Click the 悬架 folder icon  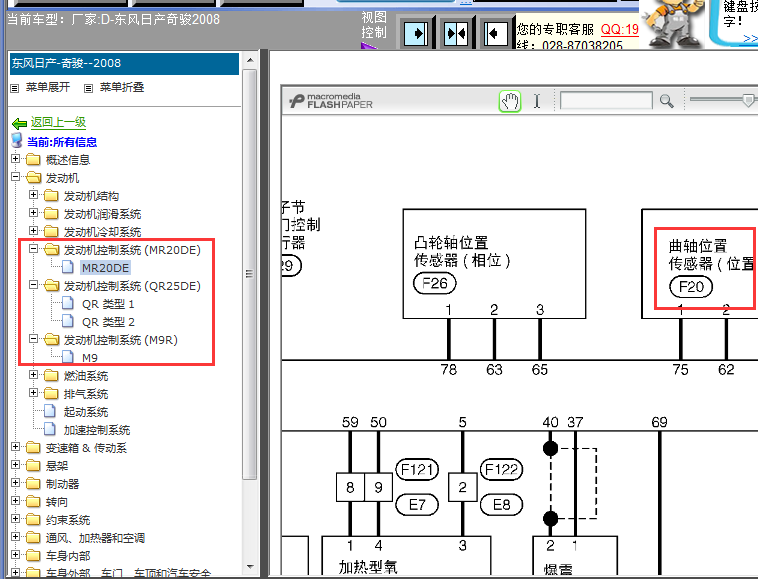(x=33, y=465)
